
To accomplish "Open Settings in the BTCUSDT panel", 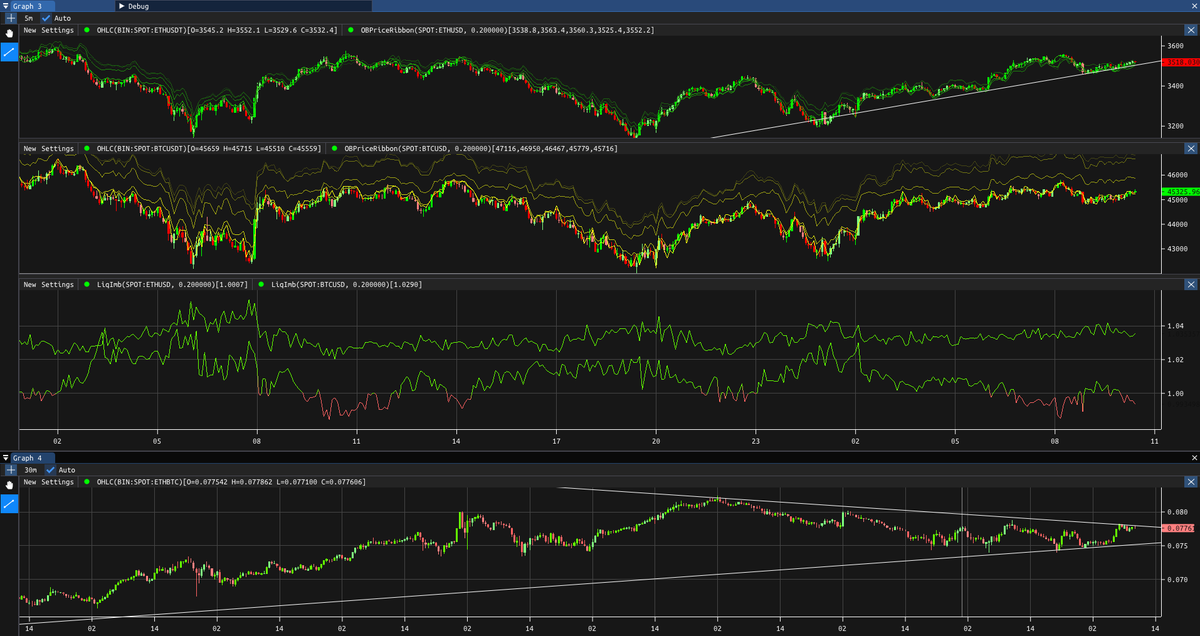I will [57, 148].
